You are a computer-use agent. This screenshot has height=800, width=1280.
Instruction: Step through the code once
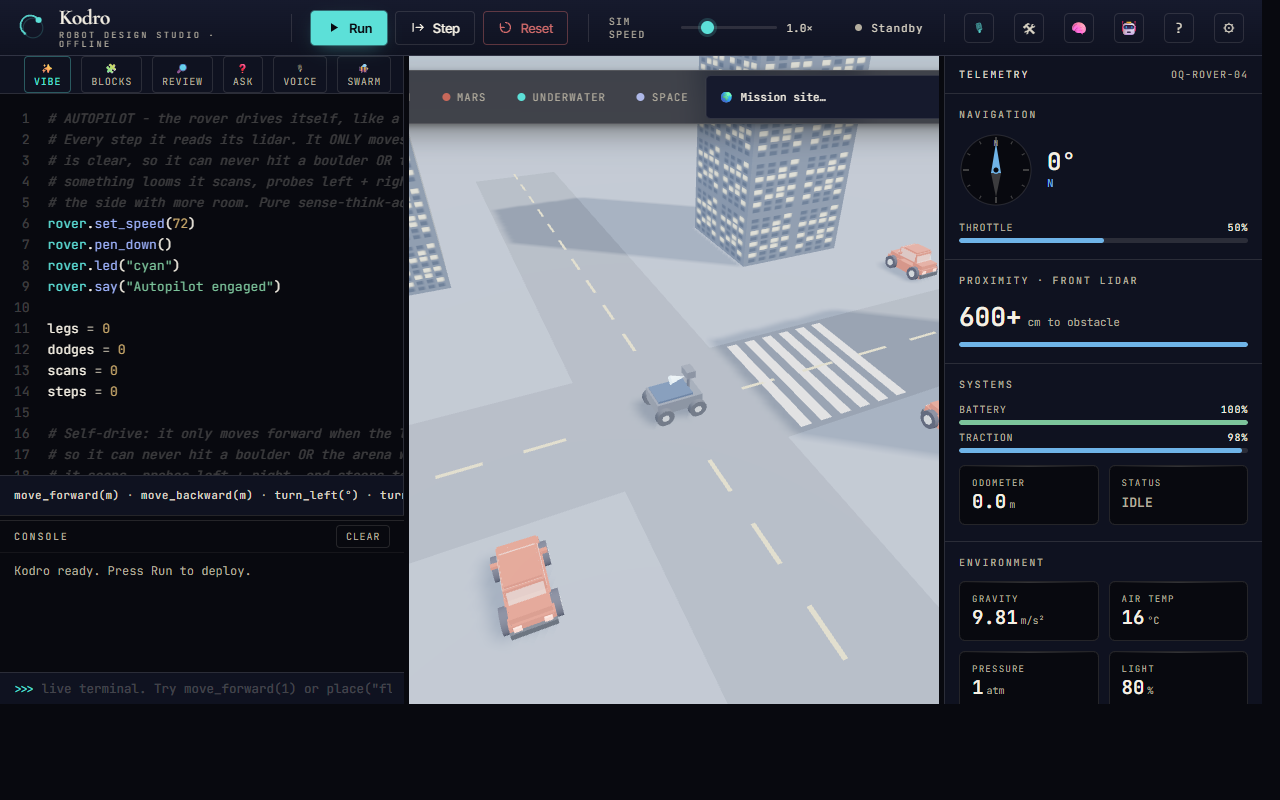click(x=435, y=28)
